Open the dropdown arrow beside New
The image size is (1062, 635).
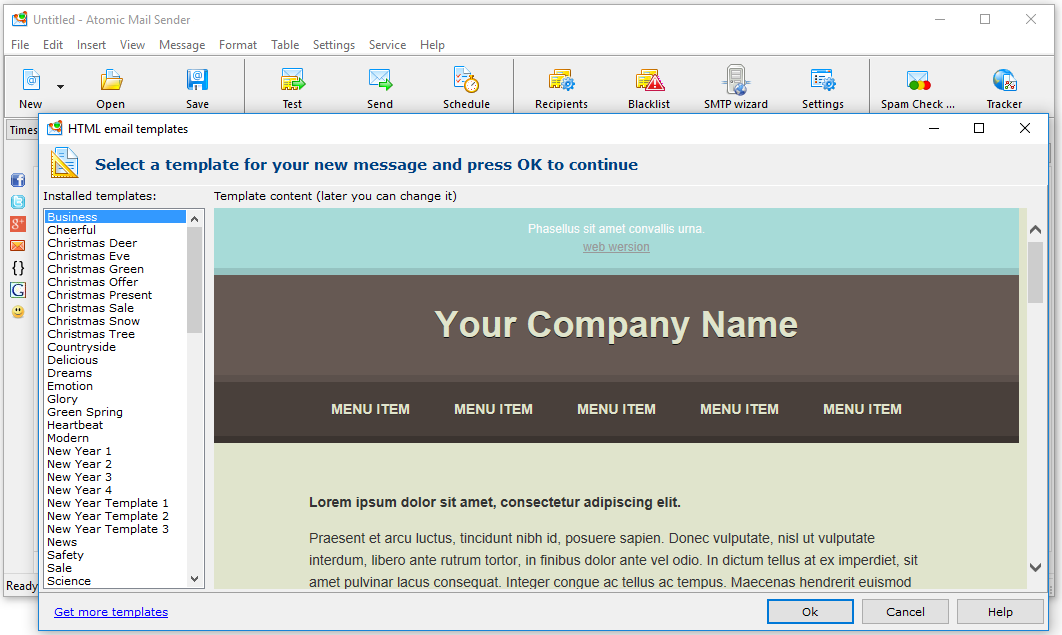(x=60, y=87)
